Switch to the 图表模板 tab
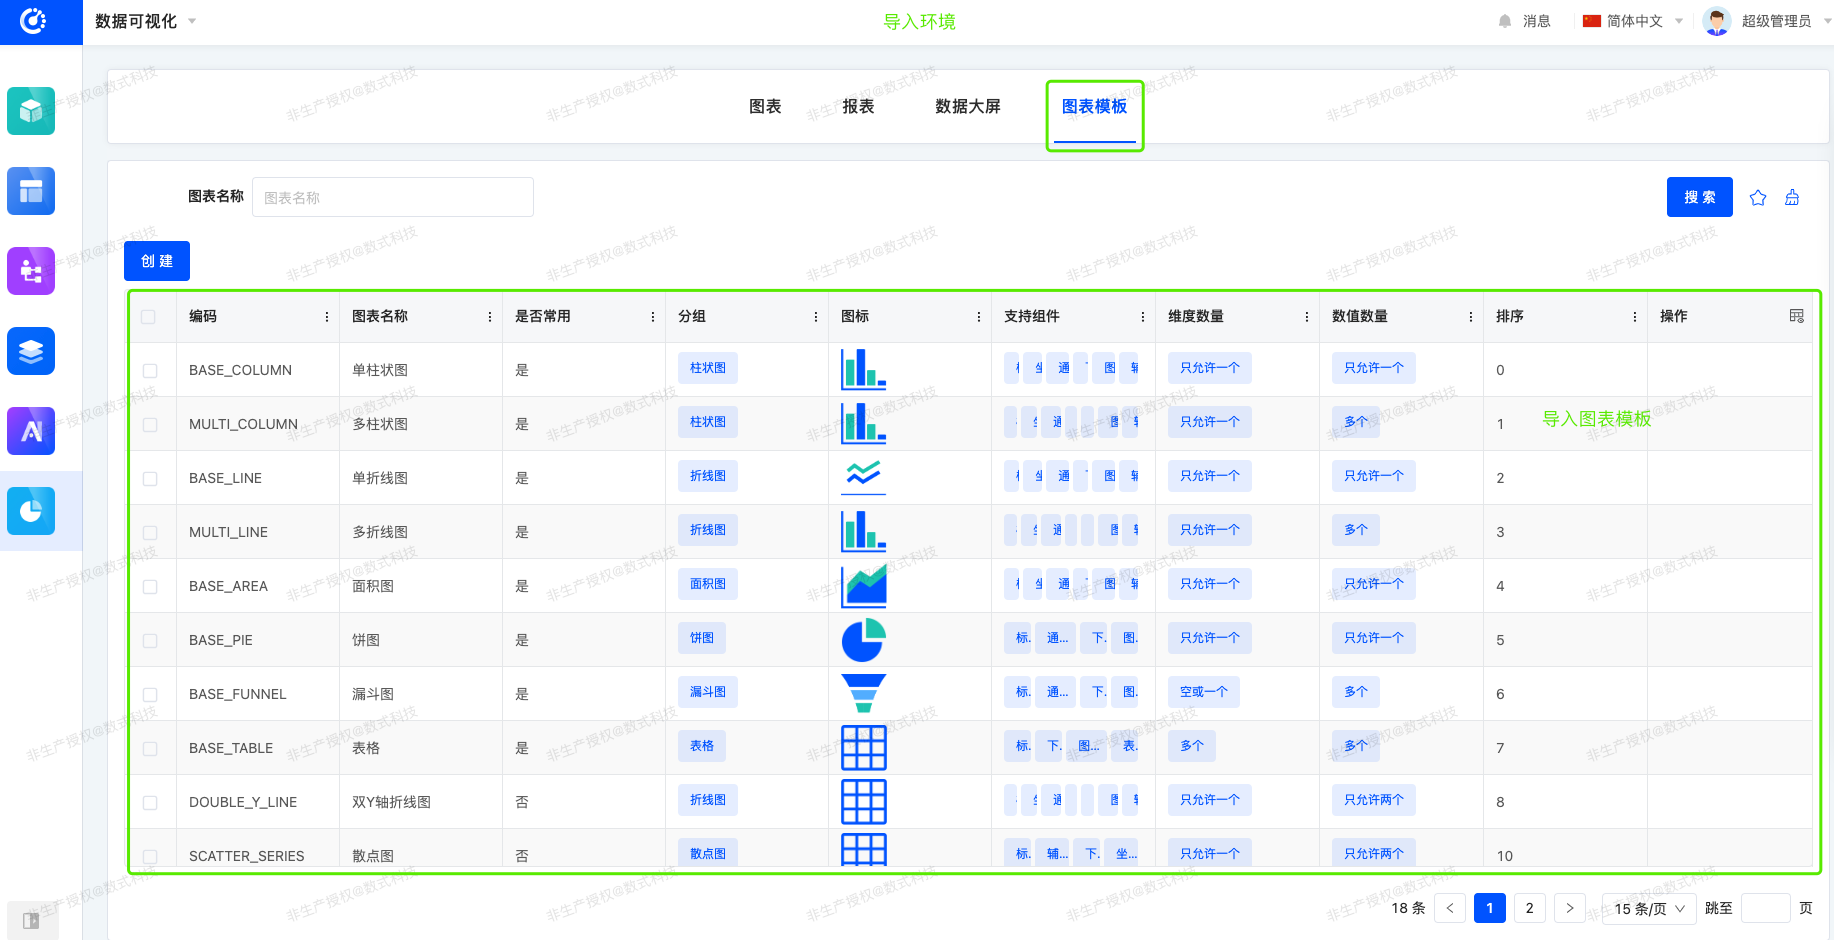The height and width of the screenshot is (940, 1834). [1094, 107]
